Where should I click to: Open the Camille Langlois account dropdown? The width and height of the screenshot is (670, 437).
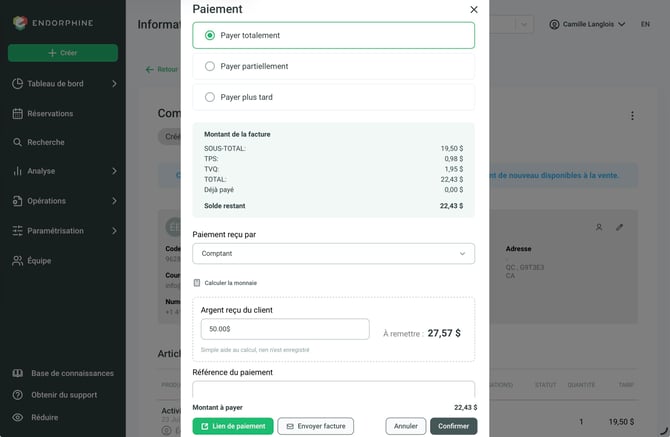(588, 24)
